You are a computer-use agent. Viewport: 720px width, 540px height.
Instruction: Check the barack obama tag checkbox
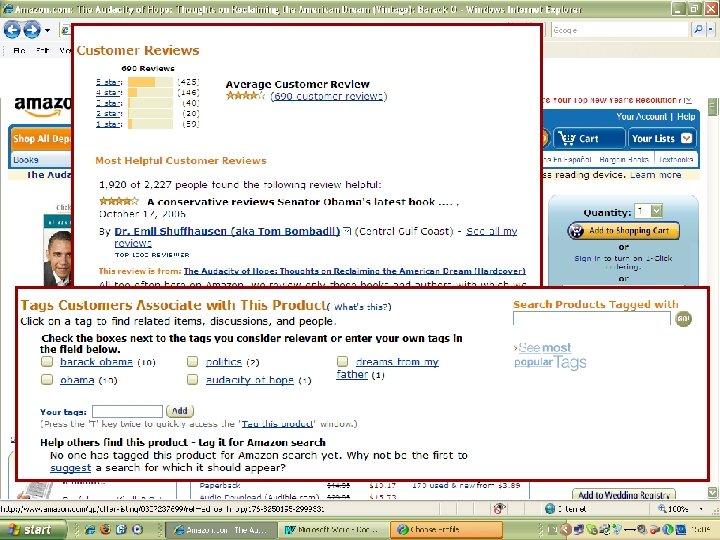coord(47,361)
